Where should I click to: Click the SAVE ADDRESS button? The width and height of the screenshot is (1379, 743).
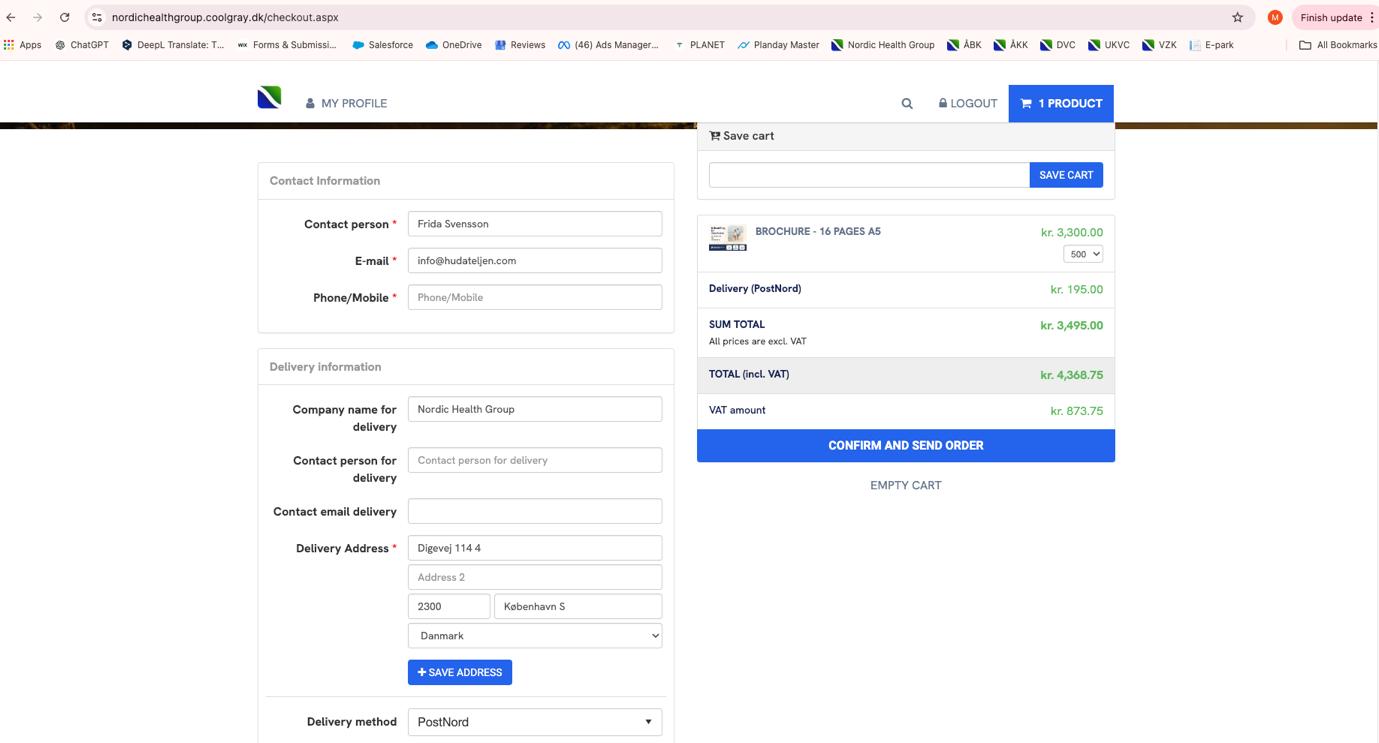pos(460,672)
